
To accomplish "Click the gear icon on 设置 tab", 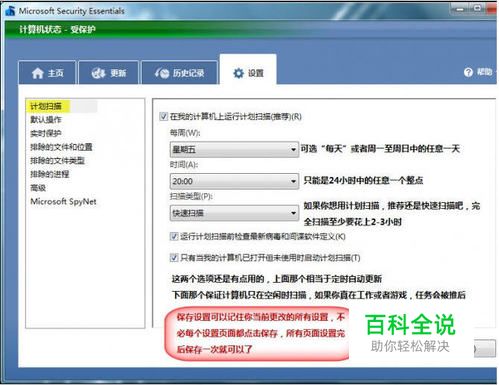I will [238, 73].
